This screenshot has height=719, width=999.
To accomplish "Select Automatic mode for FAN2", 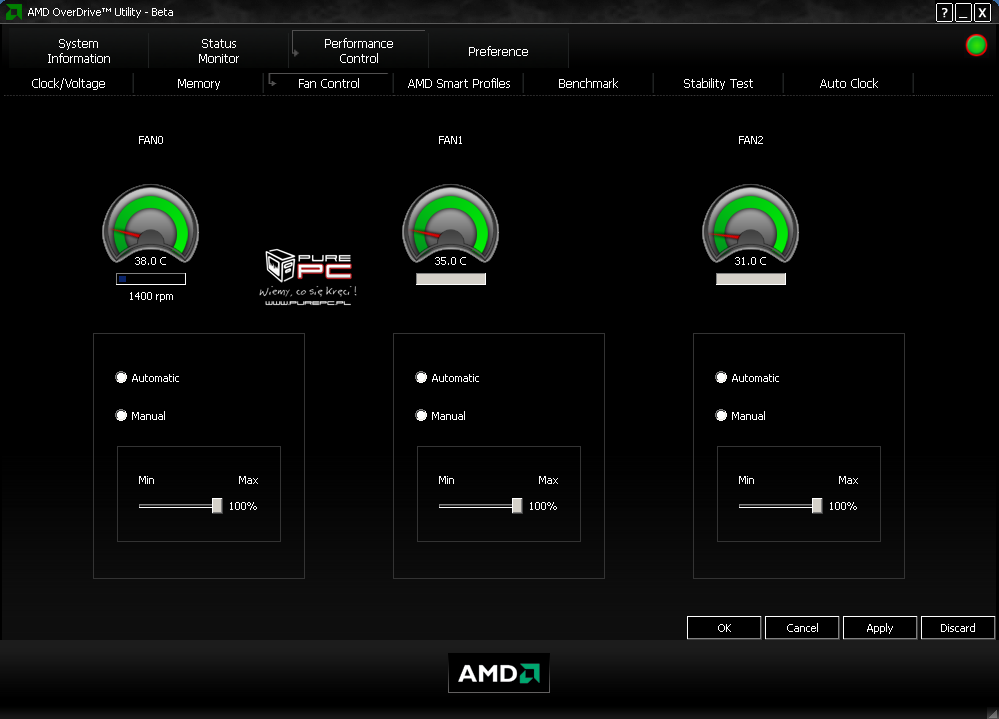I will pyautogui.click(x=721, y=378).
